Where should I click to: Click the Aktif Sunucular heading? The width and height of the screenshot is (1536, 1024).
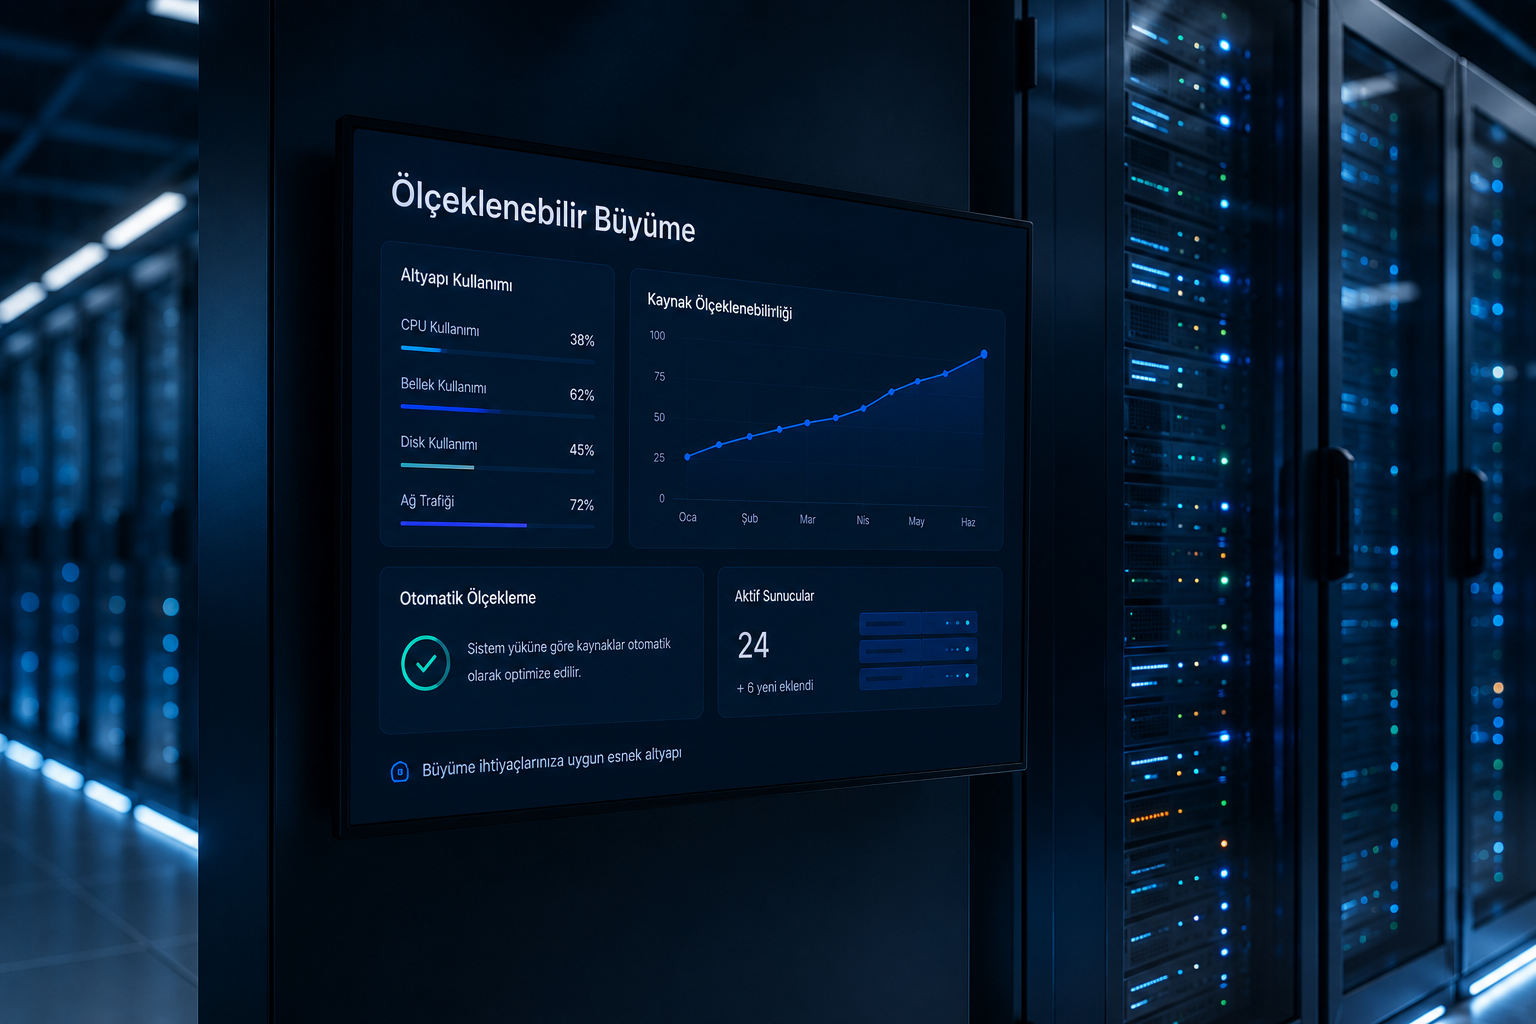tap(775, 596)
